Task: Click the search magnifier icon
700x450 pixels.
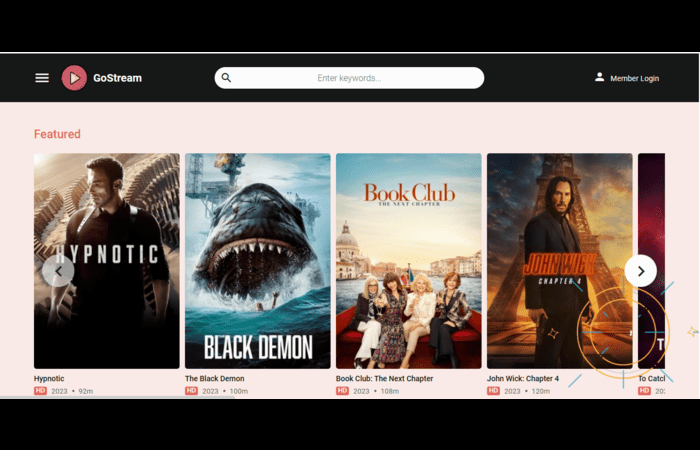Action: pyautogui.click(x=226, y=78)
